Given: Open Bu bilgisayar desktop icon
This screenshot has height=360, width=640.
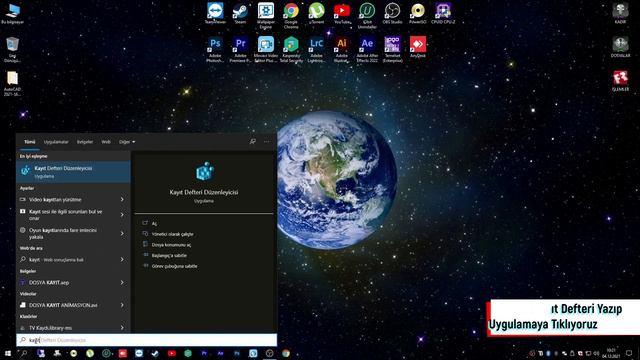Looking at the screenshot, I should point(12,13).
